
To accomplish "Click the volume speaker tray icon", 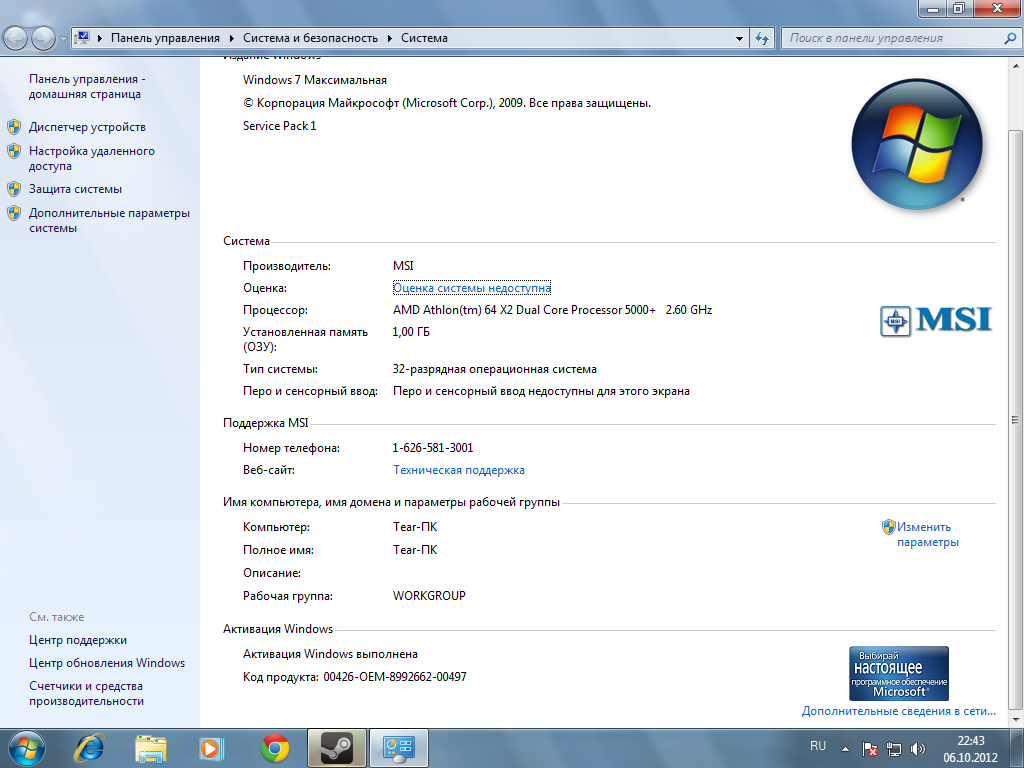I will coord(918,749).
